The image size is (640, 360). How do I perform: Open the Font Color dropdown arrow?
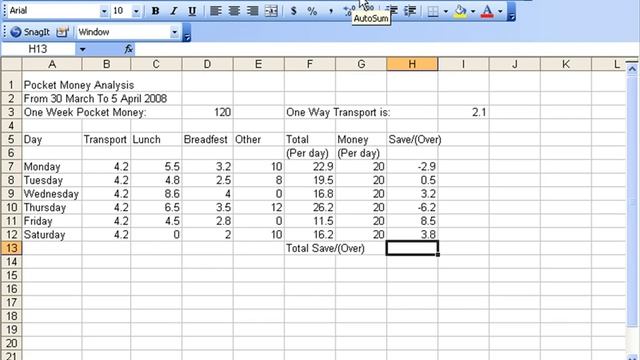[500, 11]
